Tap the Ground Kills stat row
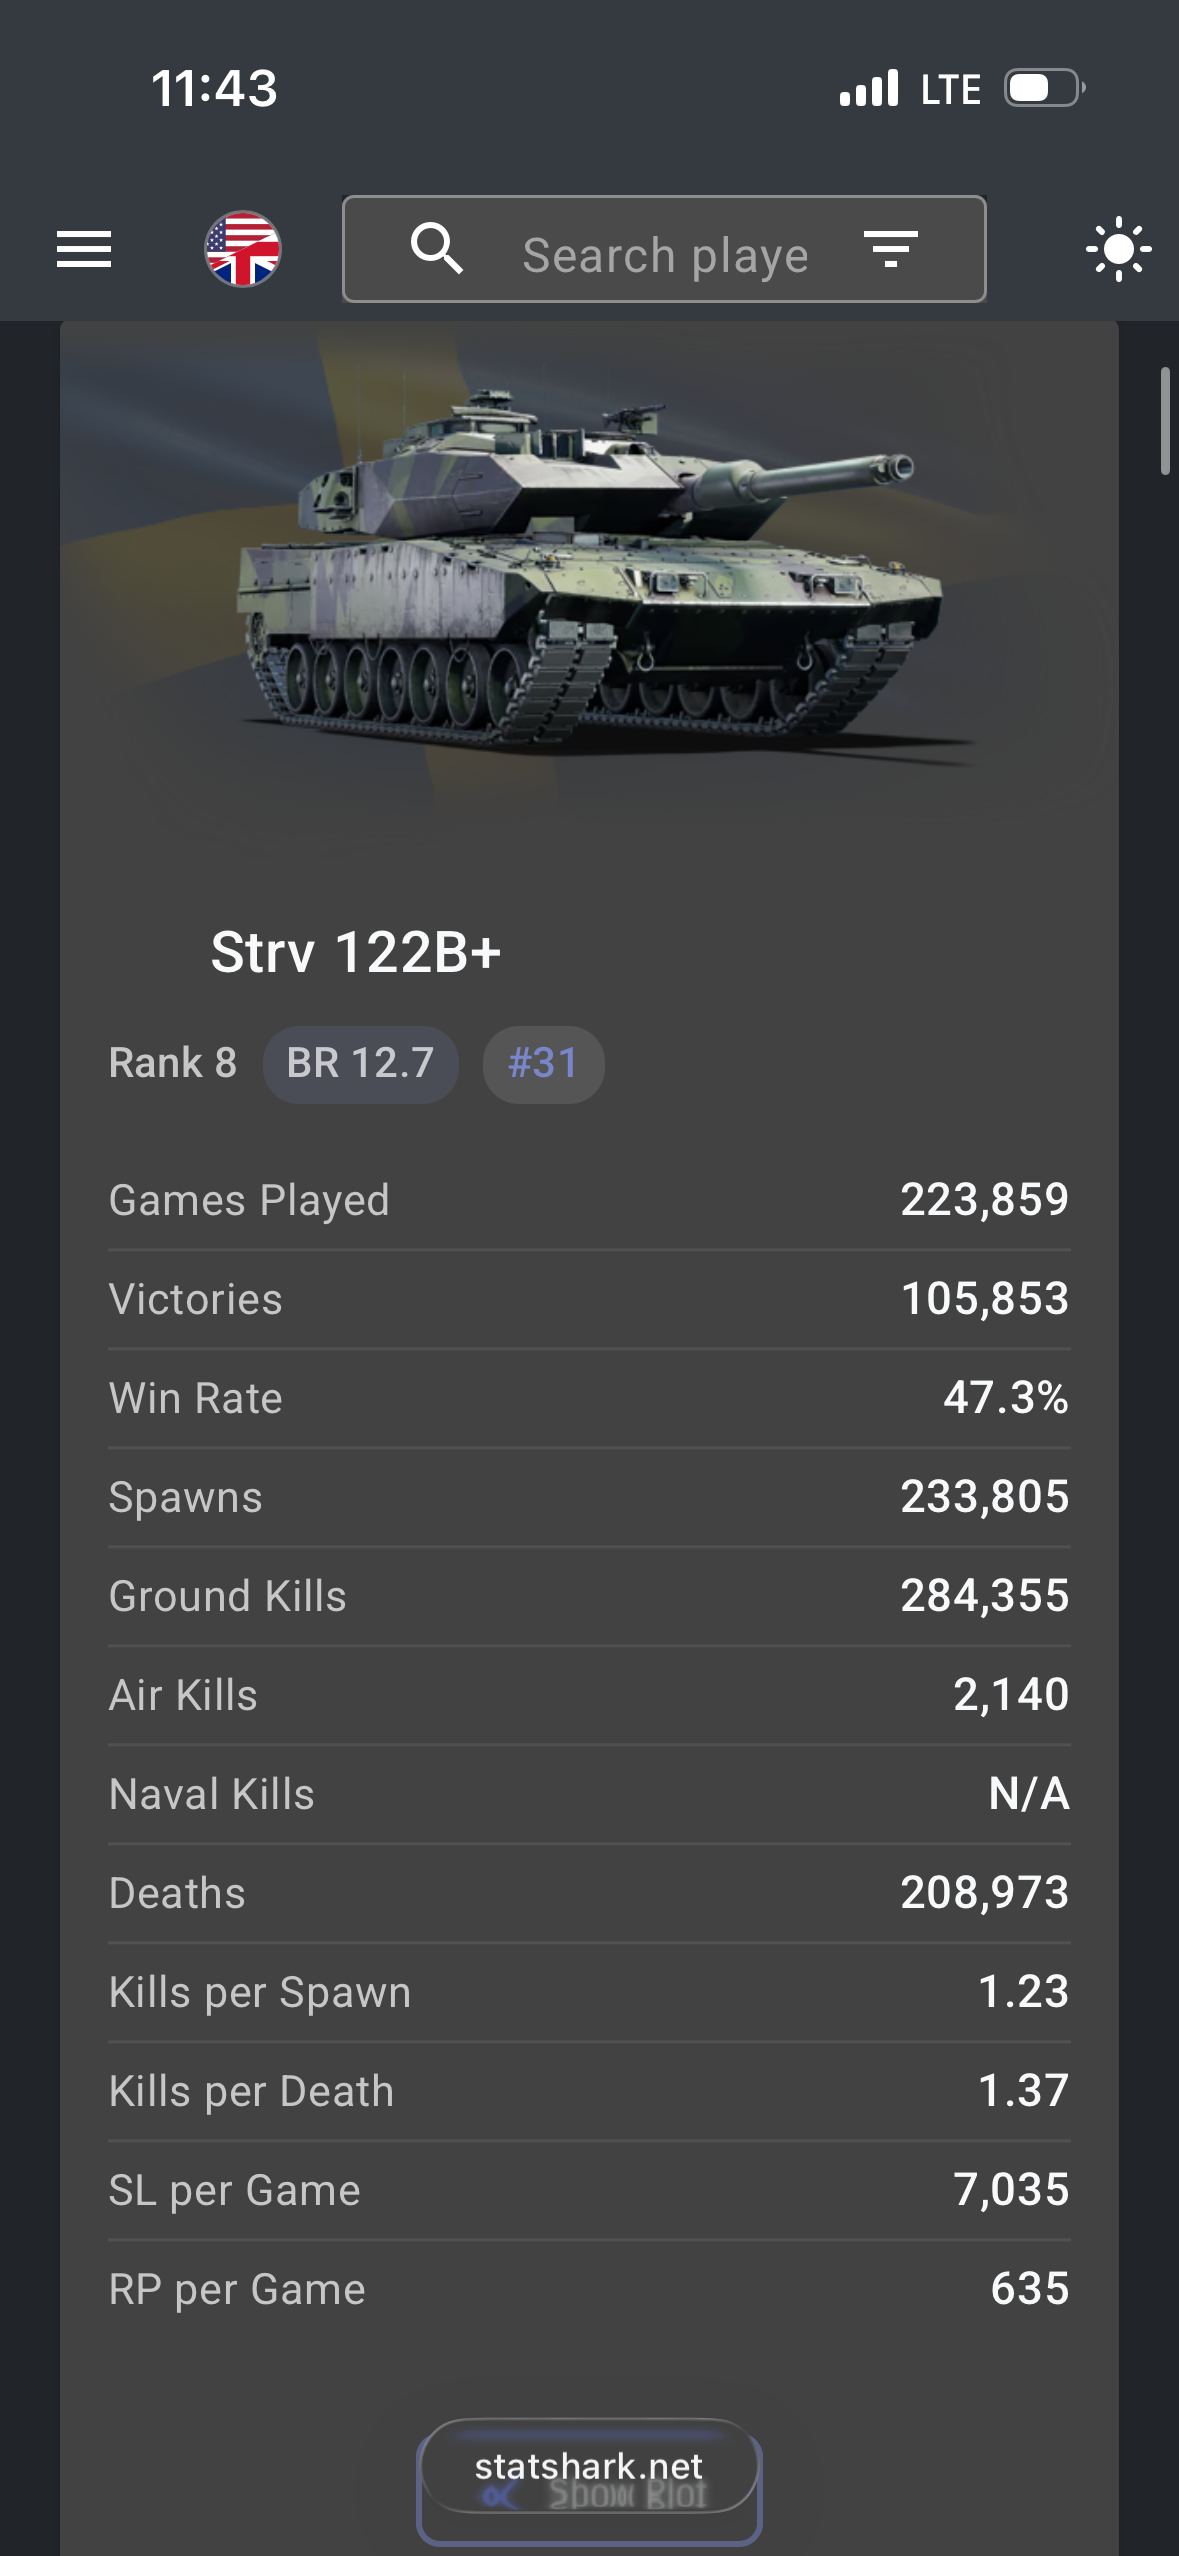1179x2556 pixels. coord(588,1596)
